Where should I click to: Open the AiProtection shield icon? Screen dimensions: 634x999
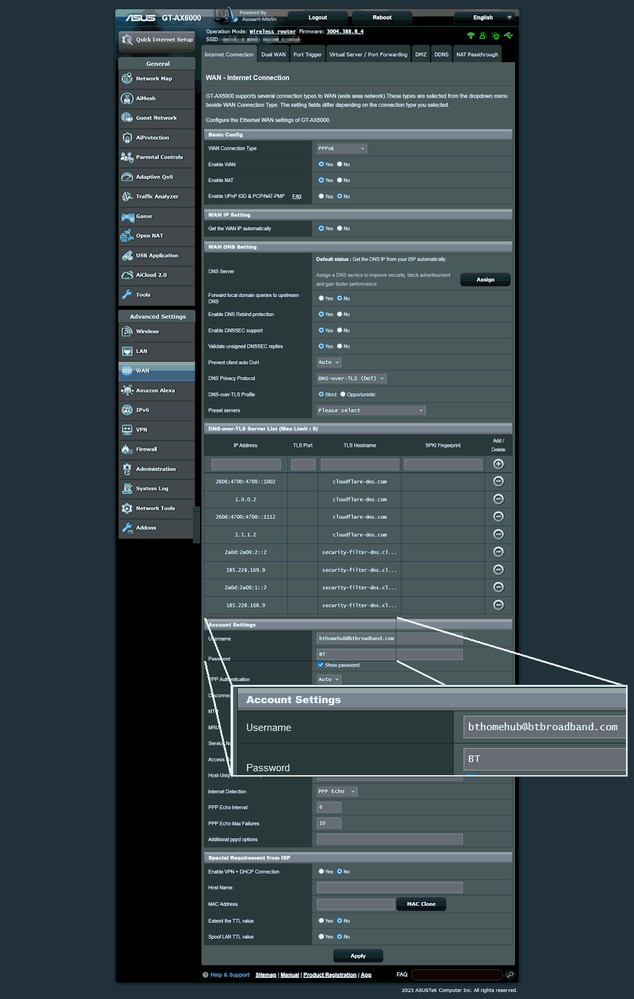click(x=128, y=137)
